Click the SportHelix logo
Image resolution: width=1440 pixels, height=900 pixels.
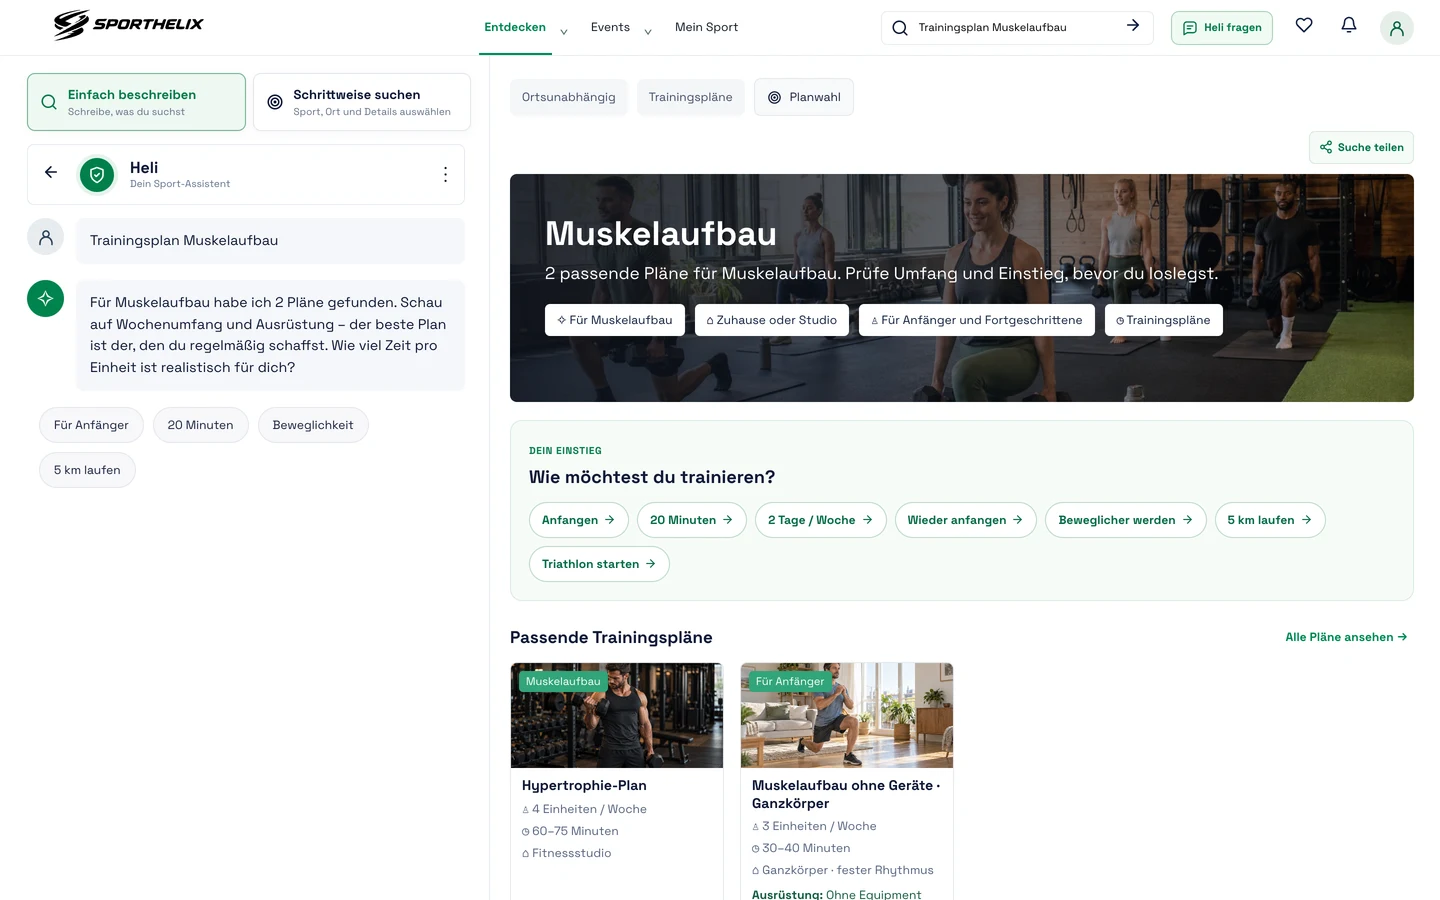[x=128, y=25]
